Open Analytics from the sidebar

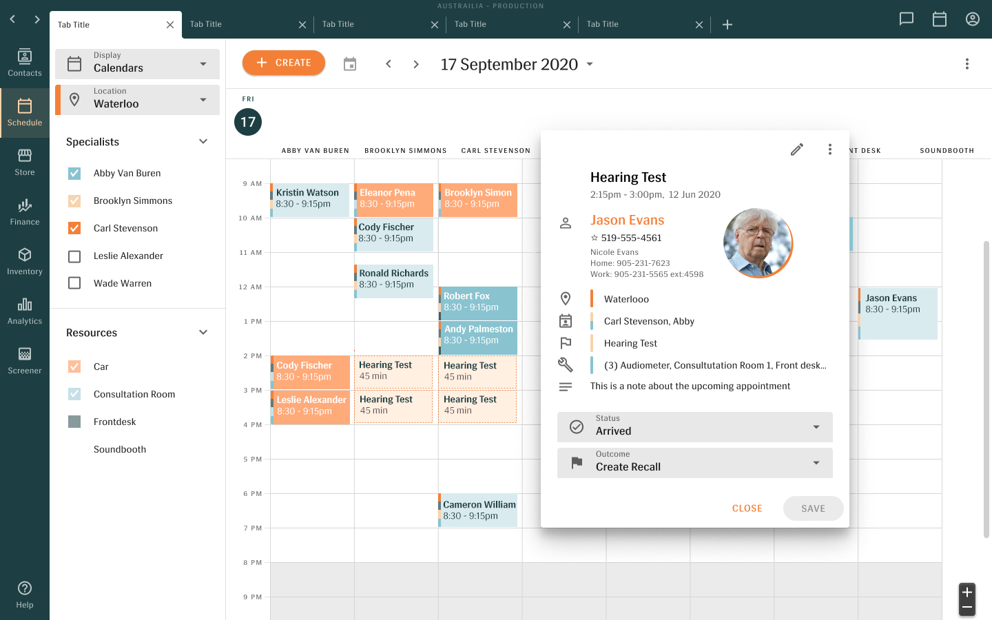pos(24,311)
